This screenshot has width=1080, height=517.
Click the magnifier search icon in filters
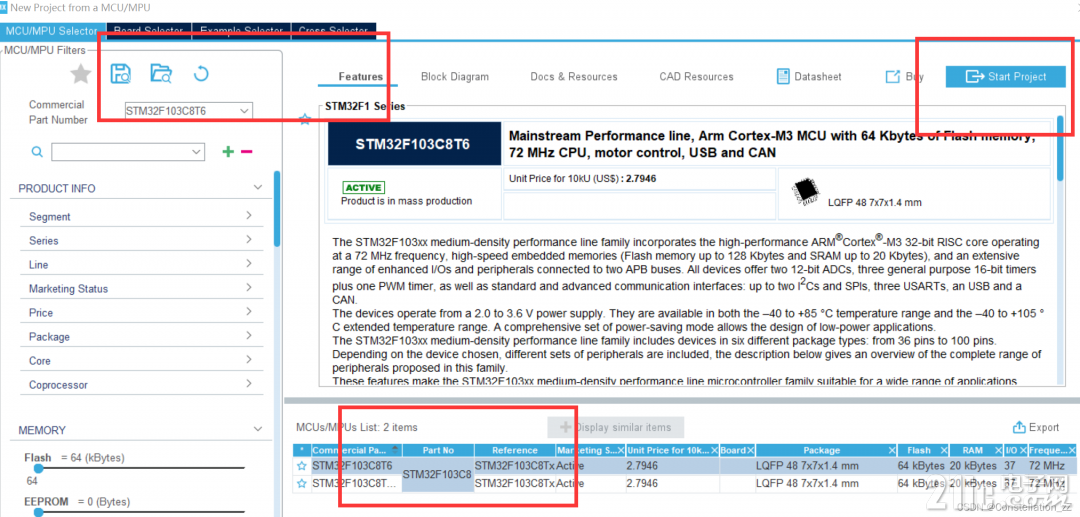point(38,151)
